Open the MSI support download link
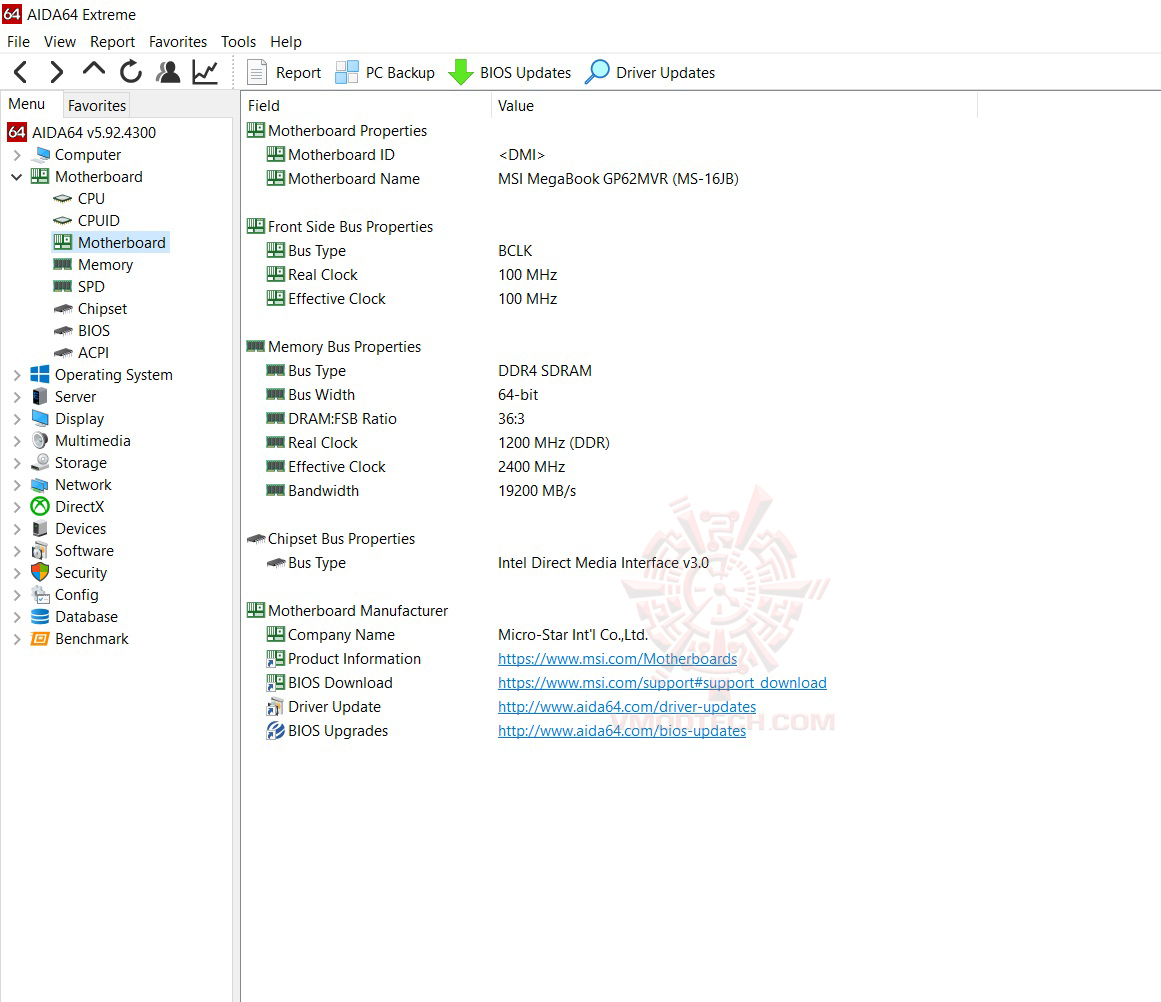The height and width of the screenshot is (1002, 1161). 662,683
